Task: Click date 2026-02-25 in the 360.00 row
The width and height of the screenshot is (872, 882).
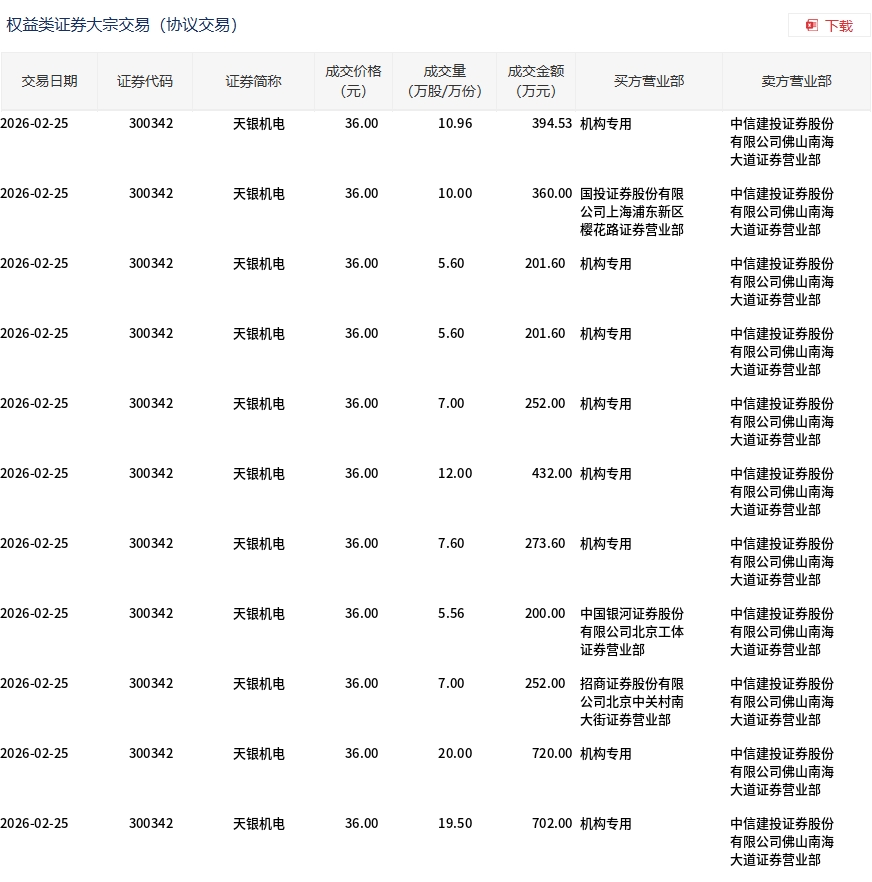Action: (34, 194)
